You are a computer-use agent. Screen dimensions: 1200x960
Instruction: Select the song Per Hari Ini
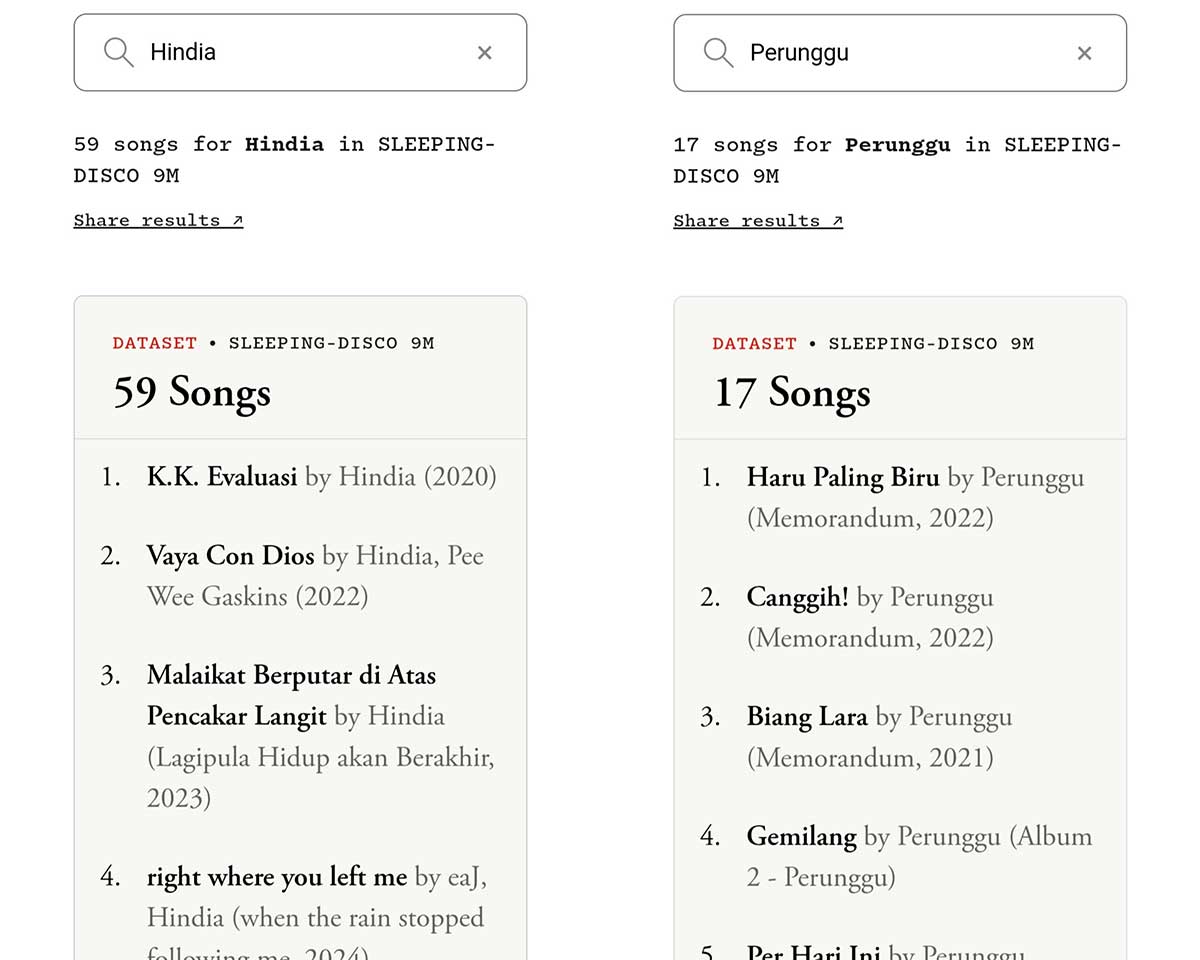point(813,952)
